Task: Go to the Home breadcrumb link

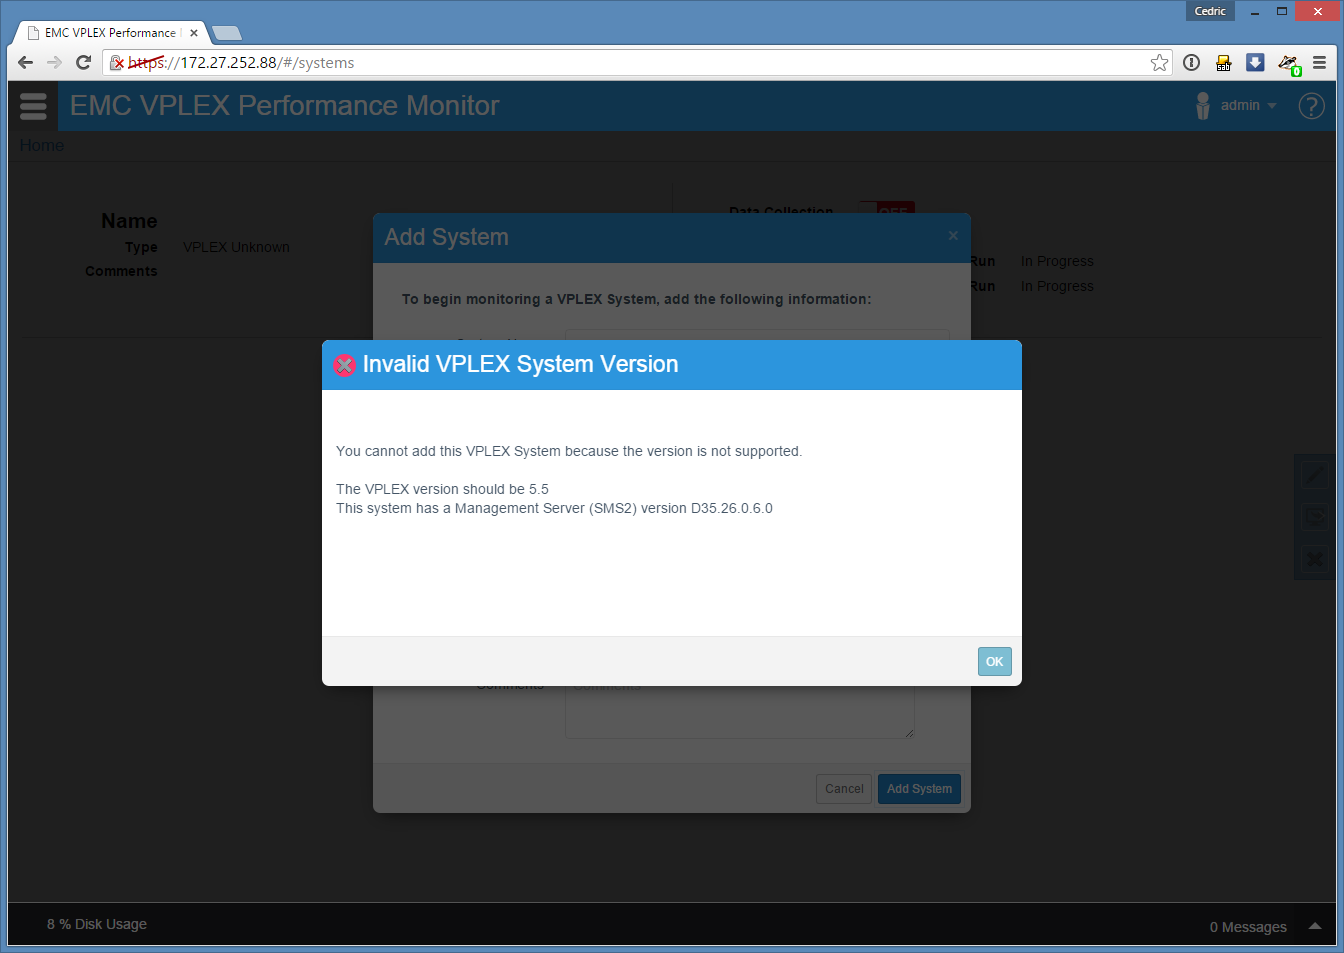Action: [42, 145]
